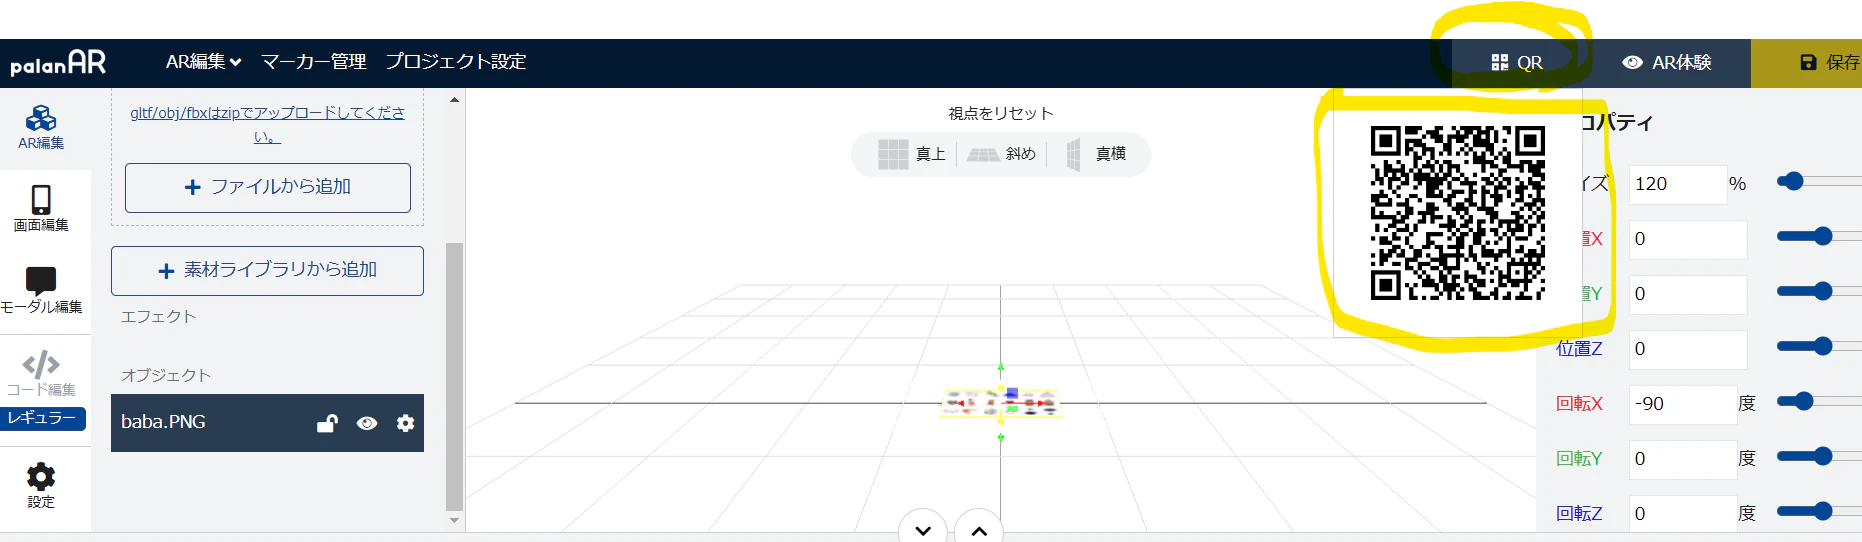Click 素材ライブラリから追加 button
This screenshot has height=542, width=1862.
pos(268,270)
